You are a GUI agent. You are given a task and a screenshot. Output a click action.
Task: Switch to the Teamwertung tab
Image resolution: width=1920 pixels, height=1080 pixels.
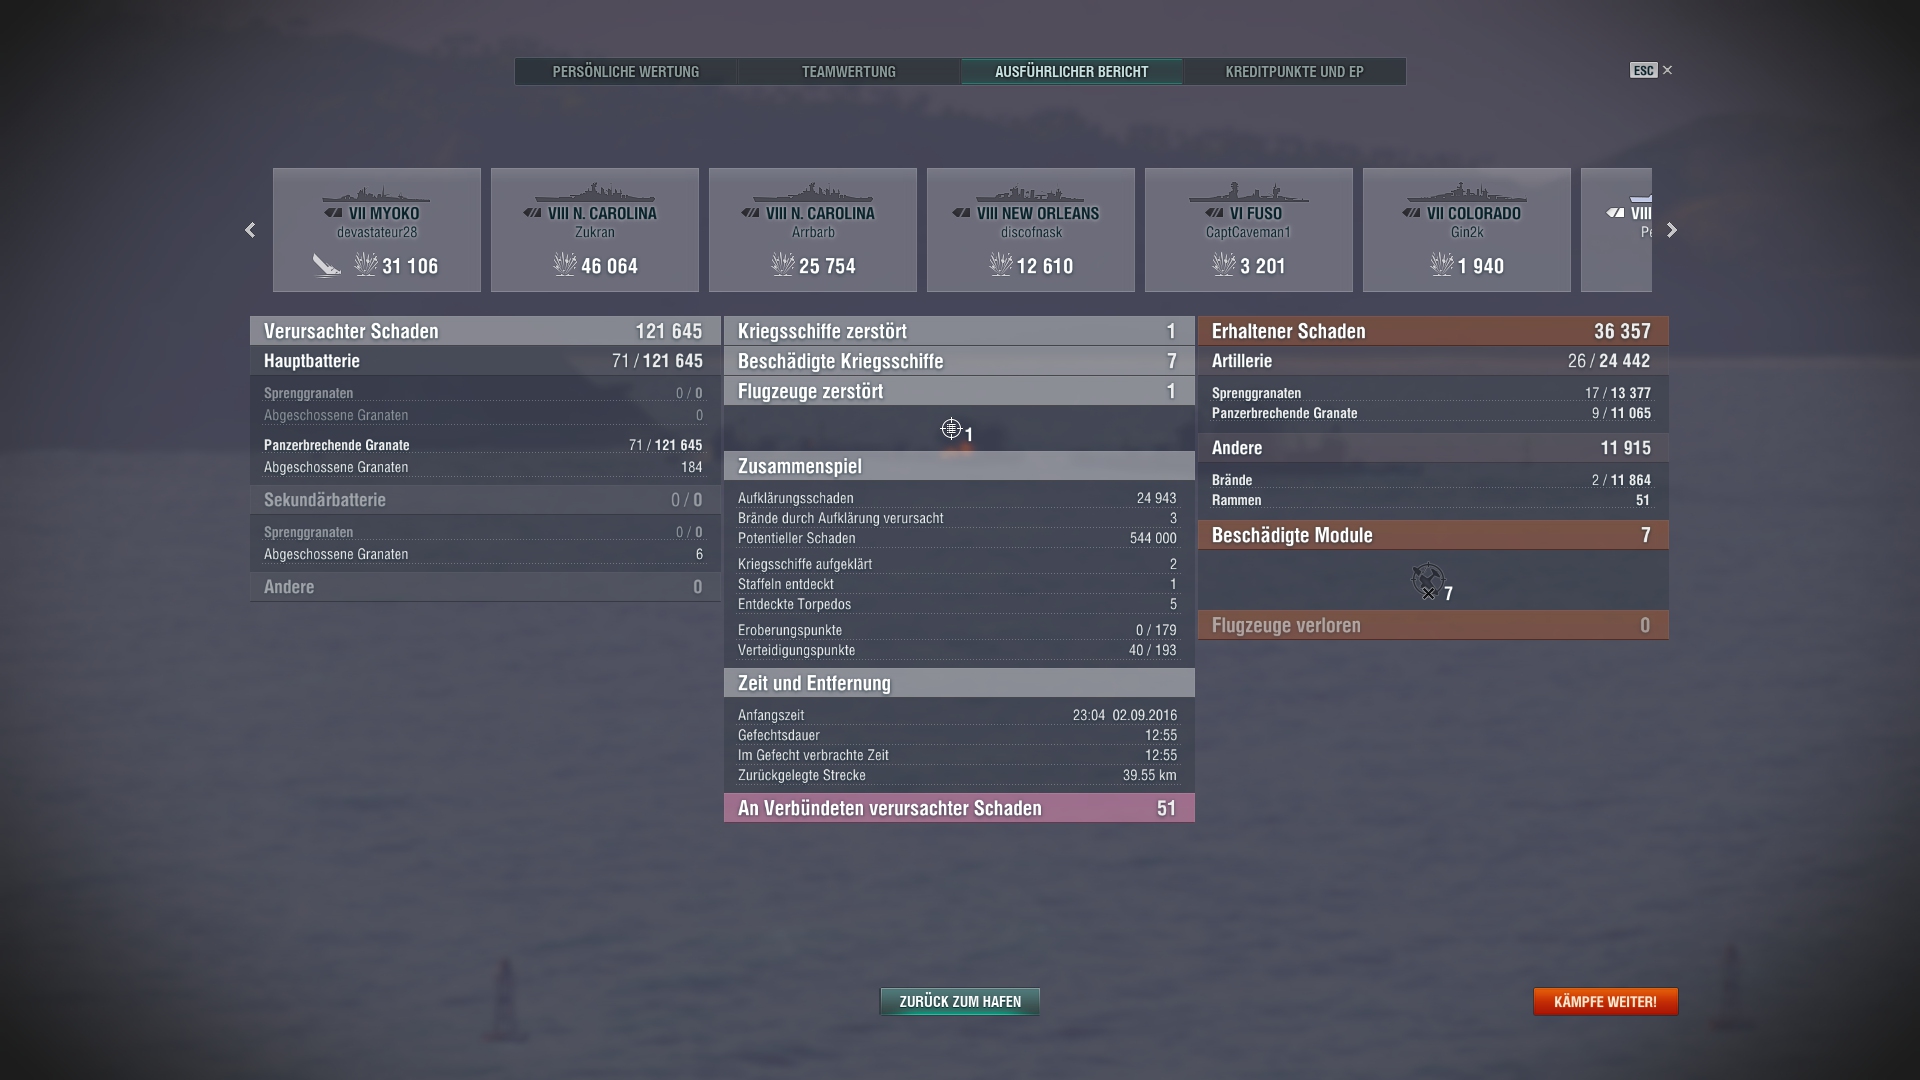(x=849, y=72)
